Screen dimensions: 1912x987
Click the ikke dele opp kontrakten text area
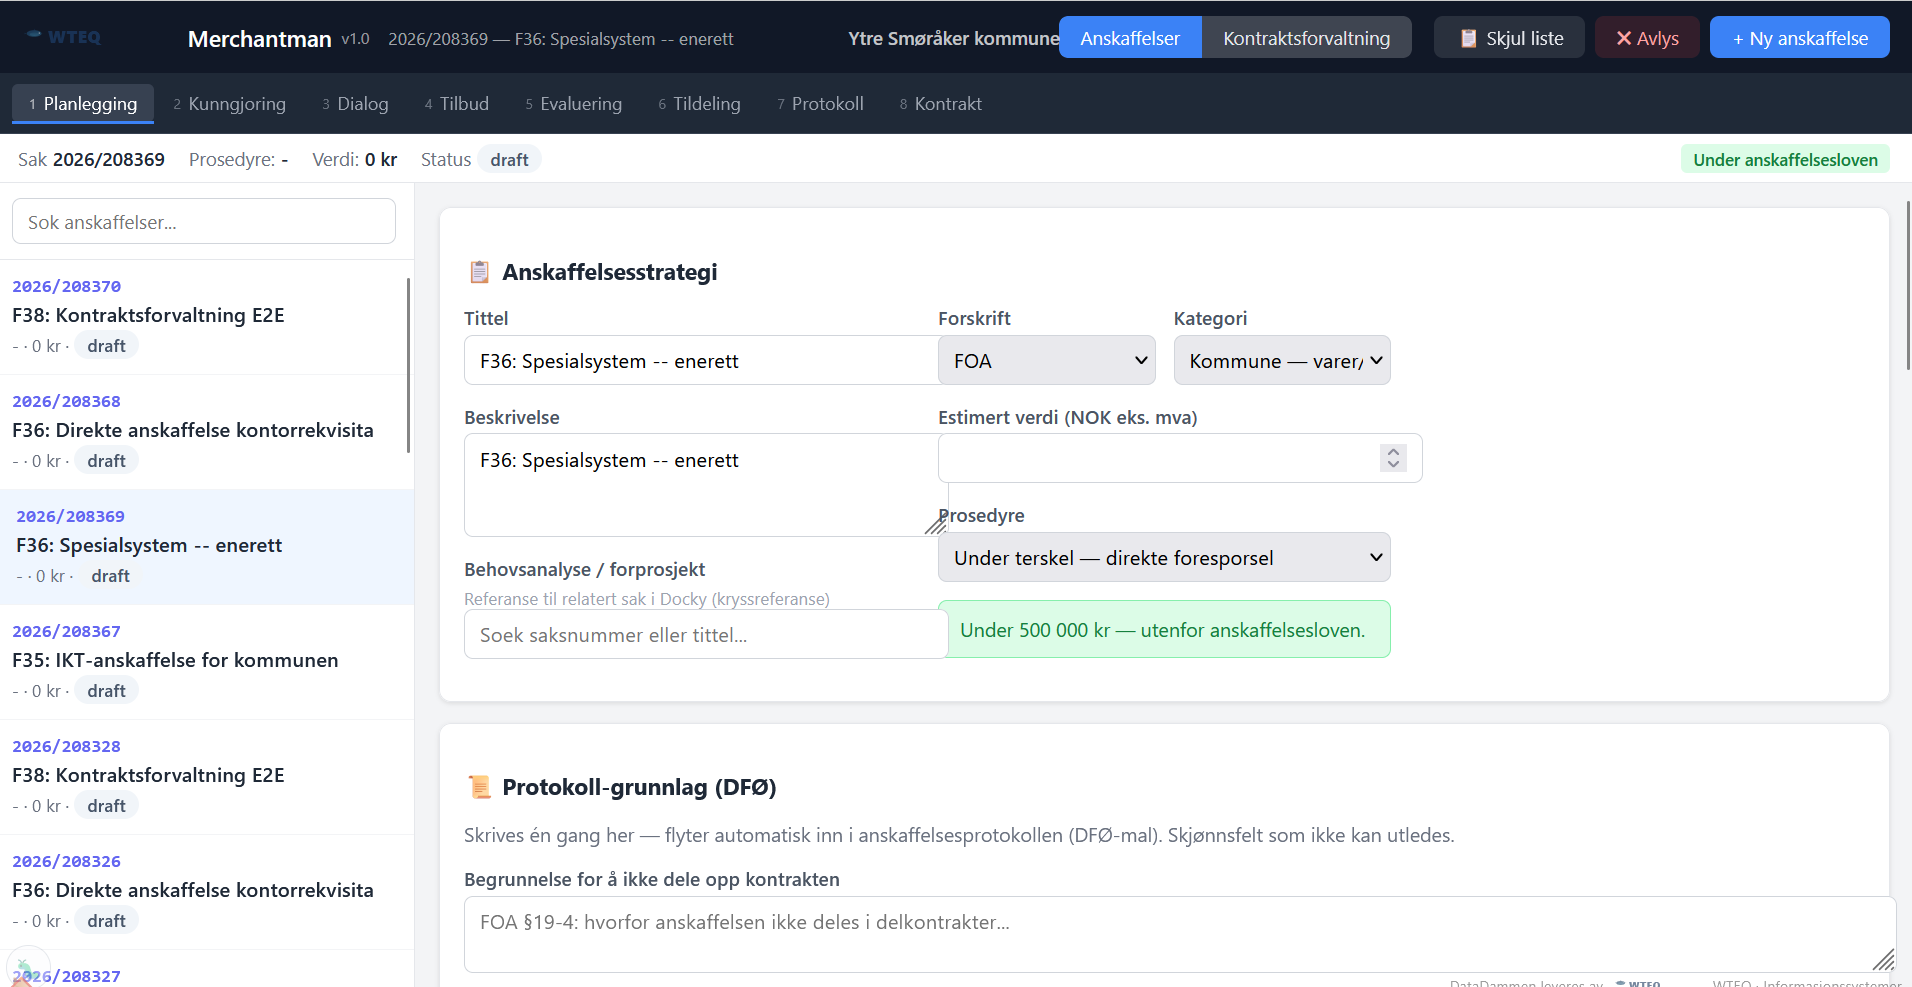1180,934
